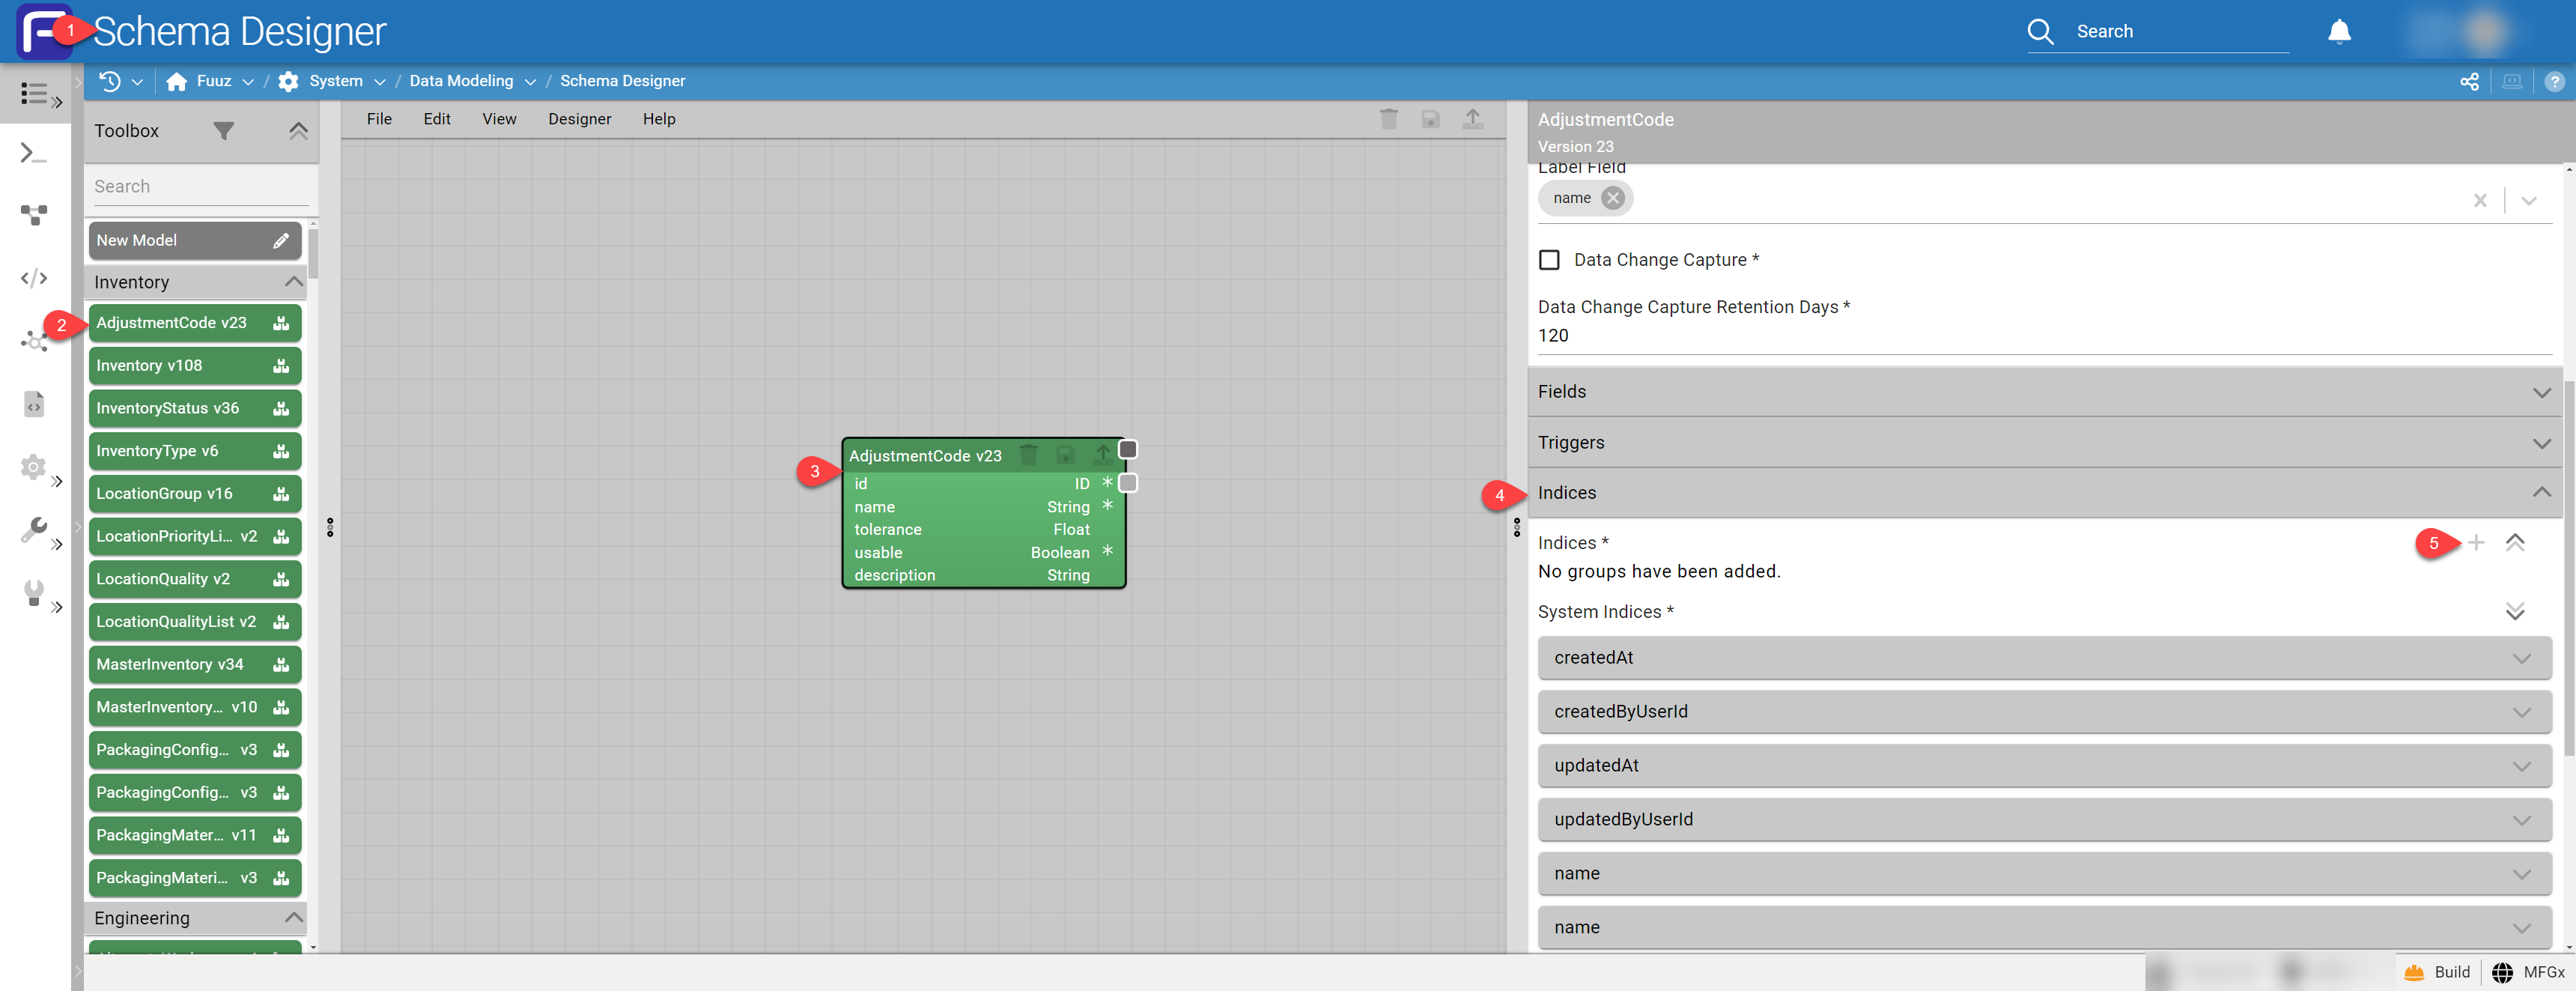Click the Build status button
Image resolution: width=2576 pixels, height=991 pixels.
tap(2437, 972)
